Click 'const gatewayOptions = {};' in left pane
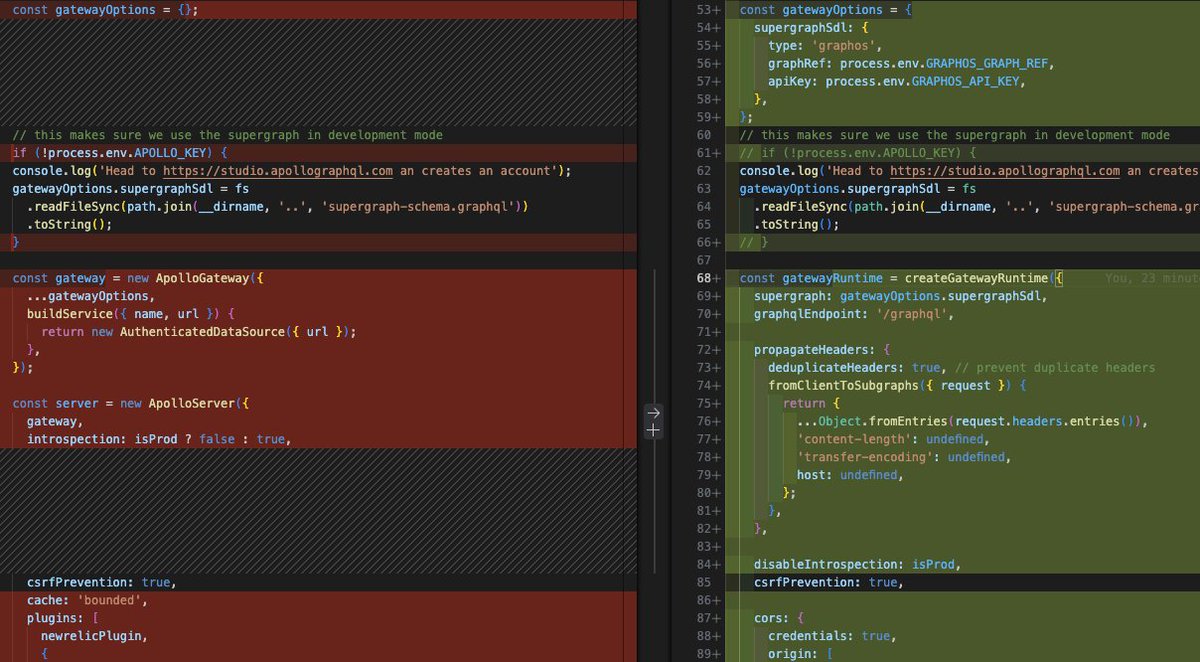Image resolution: width=1200 pixels, height=662 pixels. pos(105,9)
